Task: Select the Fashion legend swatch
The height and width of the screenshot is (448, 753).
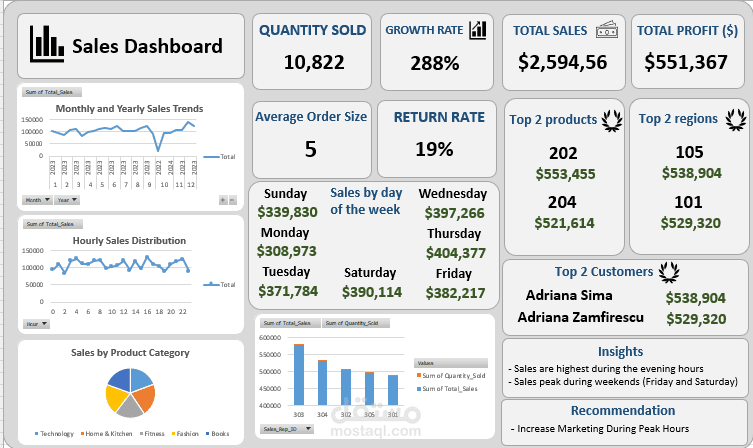Action: tap(173, 434)
